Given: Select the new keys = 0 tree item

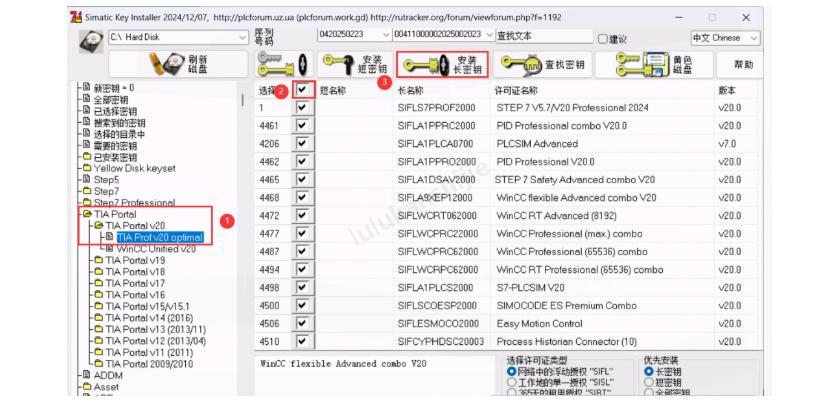Looking at the screenshot, I should [114, 88].
